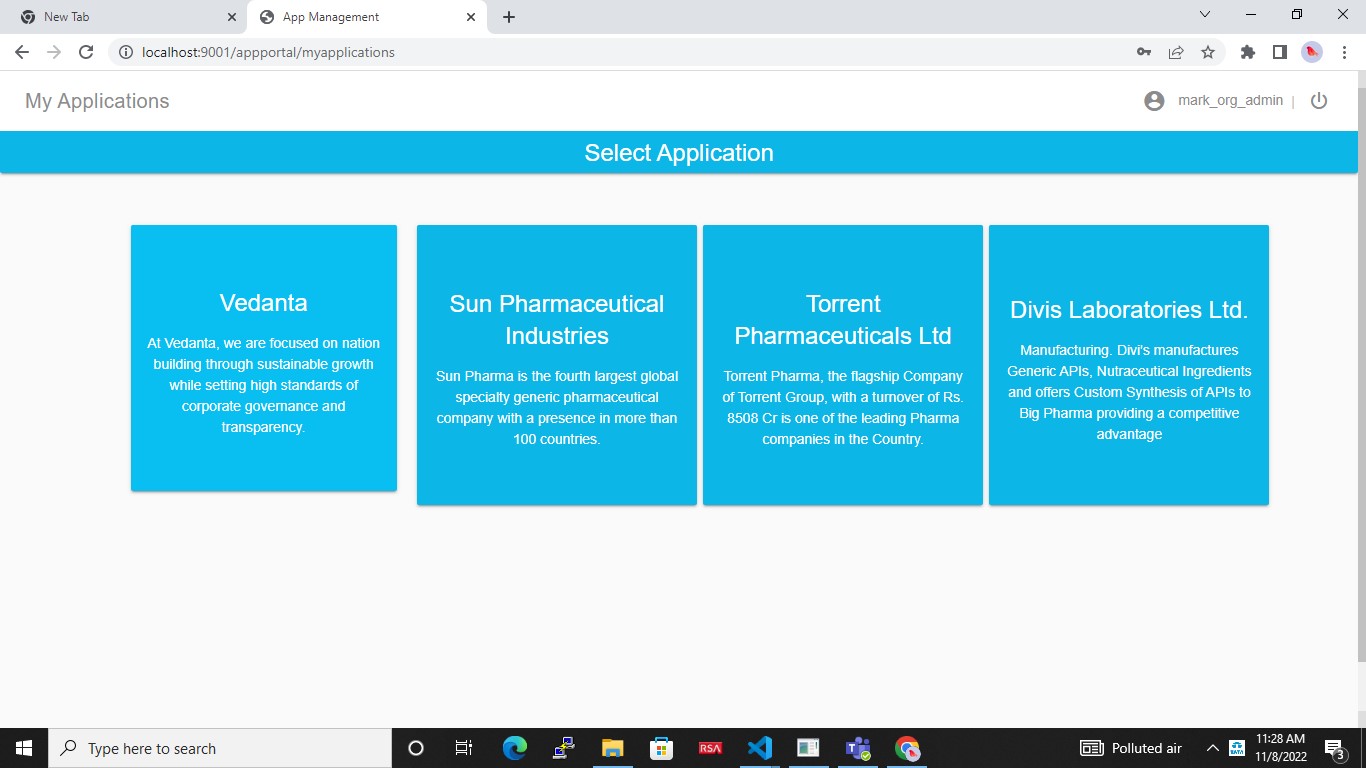This screenshot has height=768, width=1366.
Task: Open the Sun Pharmaceutical Industries card
Action: point(557,365)
